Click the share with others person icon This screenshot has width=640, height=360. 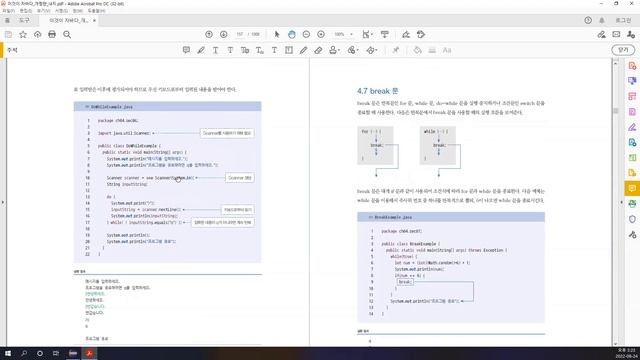tap(631, 35)
